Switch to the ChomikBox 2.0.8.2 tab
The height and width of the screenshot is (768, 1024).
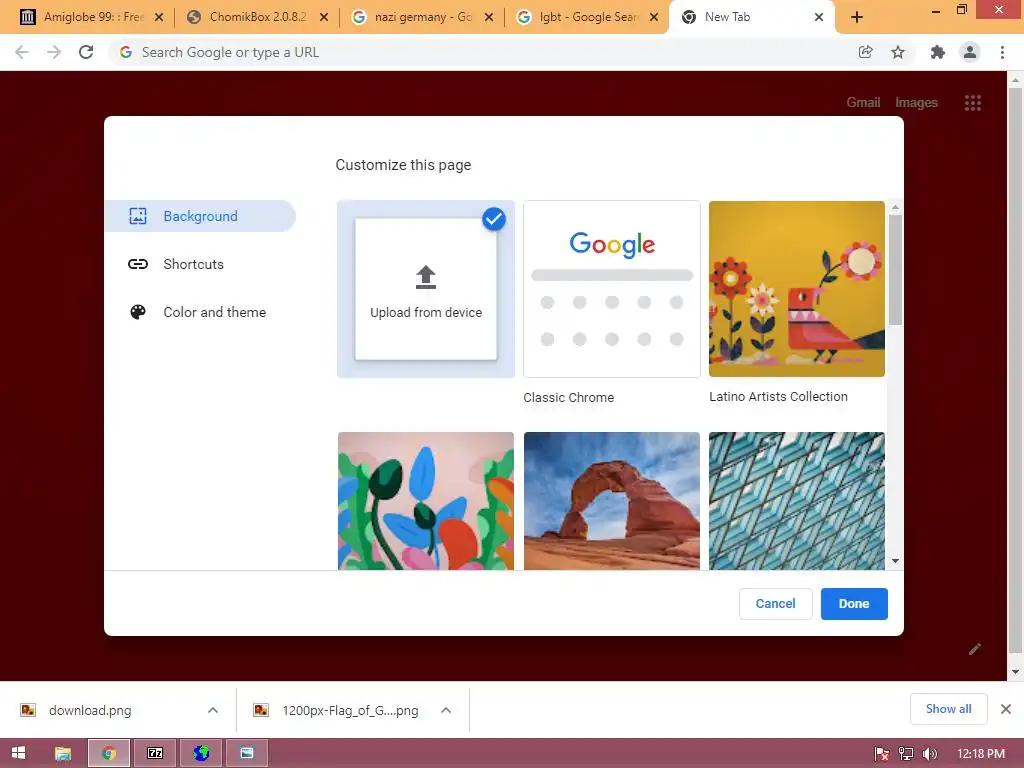(x=257, y=17)
